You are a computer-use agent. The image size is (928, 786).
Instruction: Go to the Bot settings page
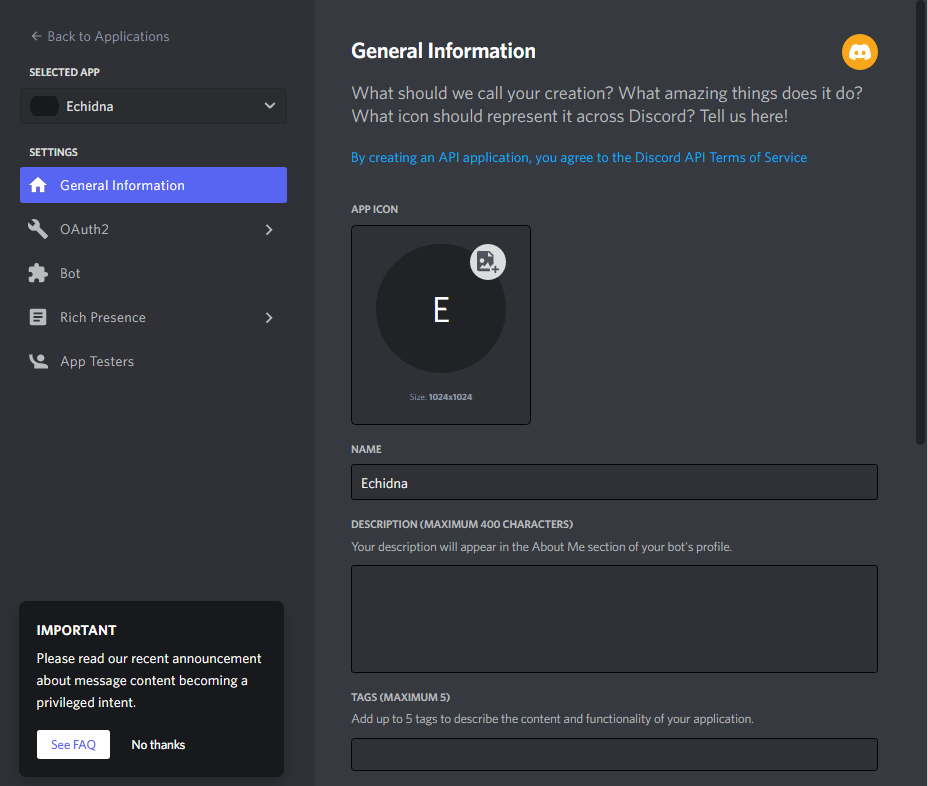pyautogui.click(x=153, y=273)
